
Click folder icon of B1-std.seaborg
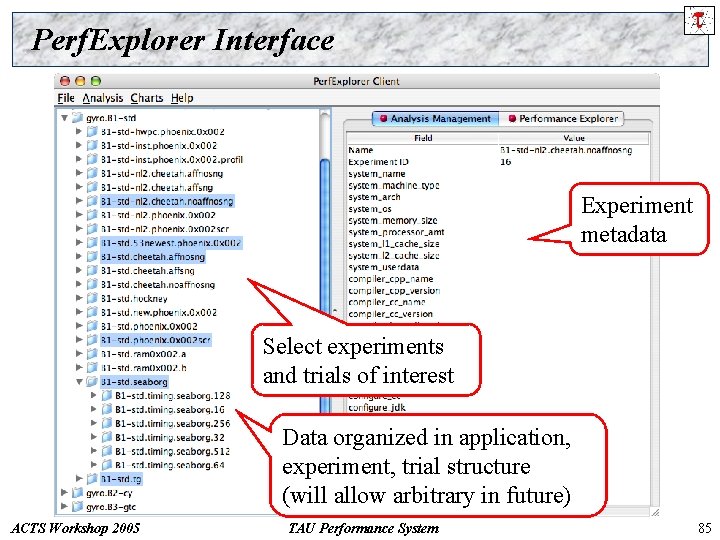pos(92,382)
